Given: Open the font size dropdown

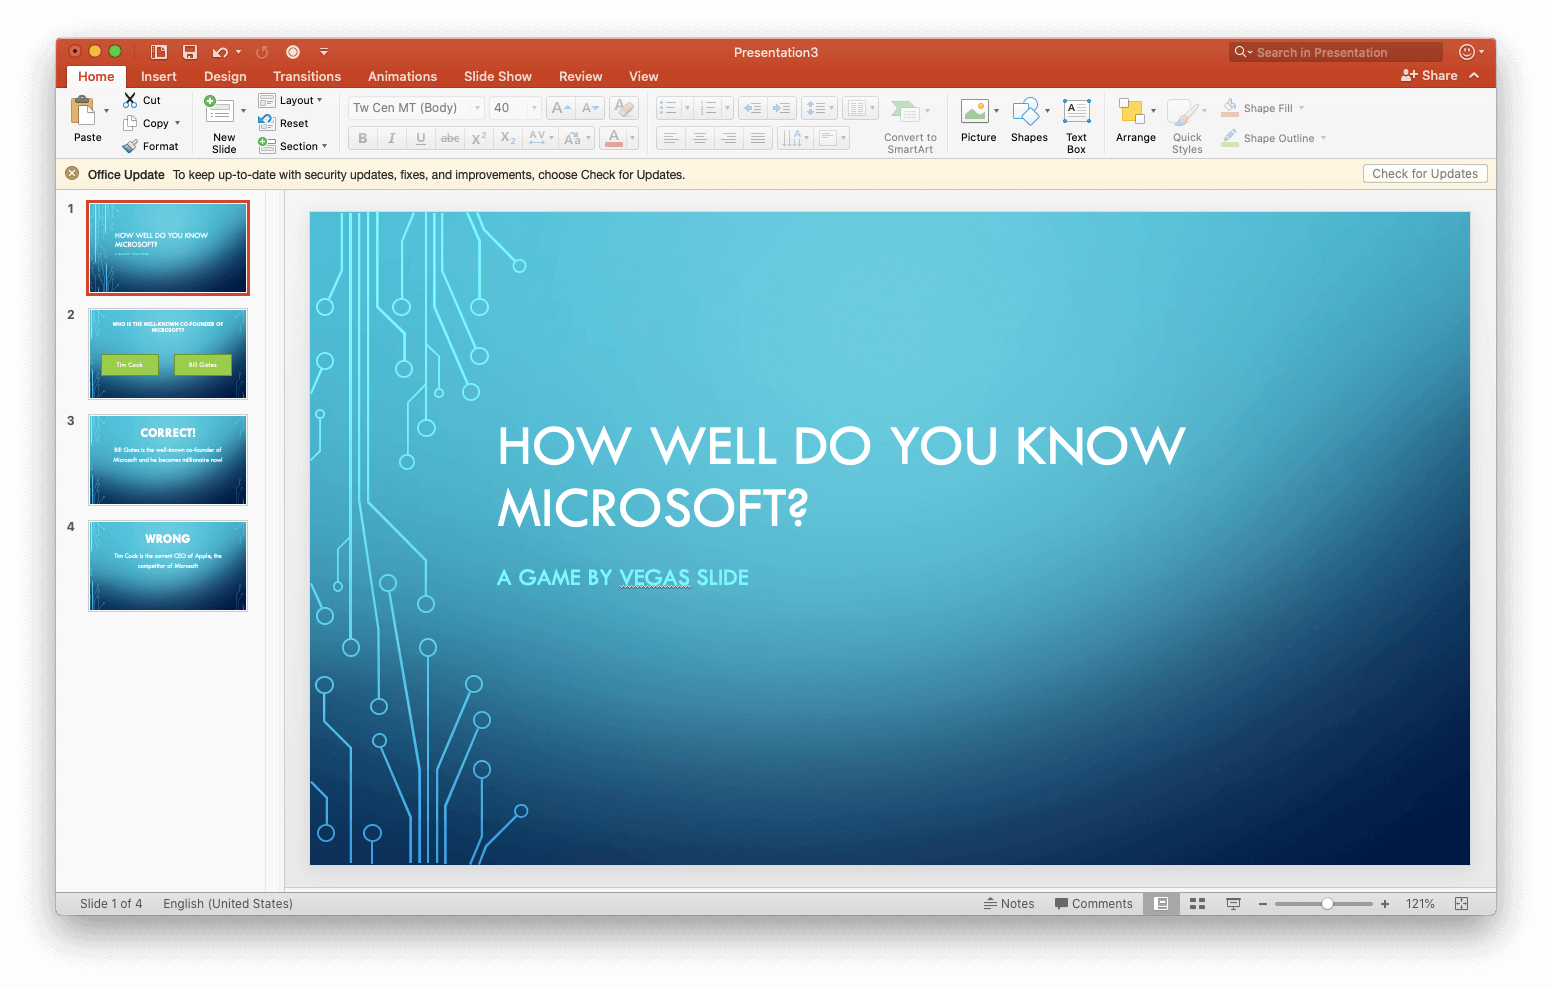Looking at the screenshot, I should click(534, 108).
